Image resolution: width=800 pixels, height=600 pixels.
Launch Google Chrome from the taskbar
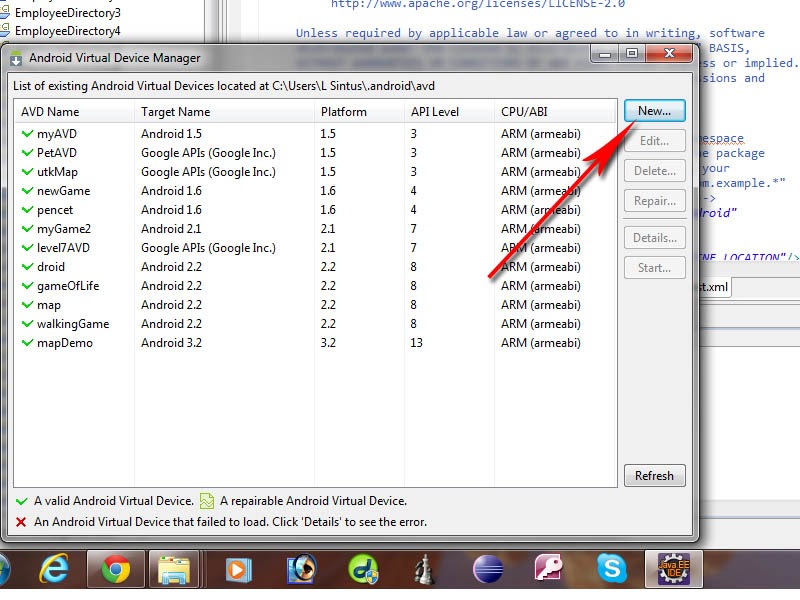tap(116, 568)
